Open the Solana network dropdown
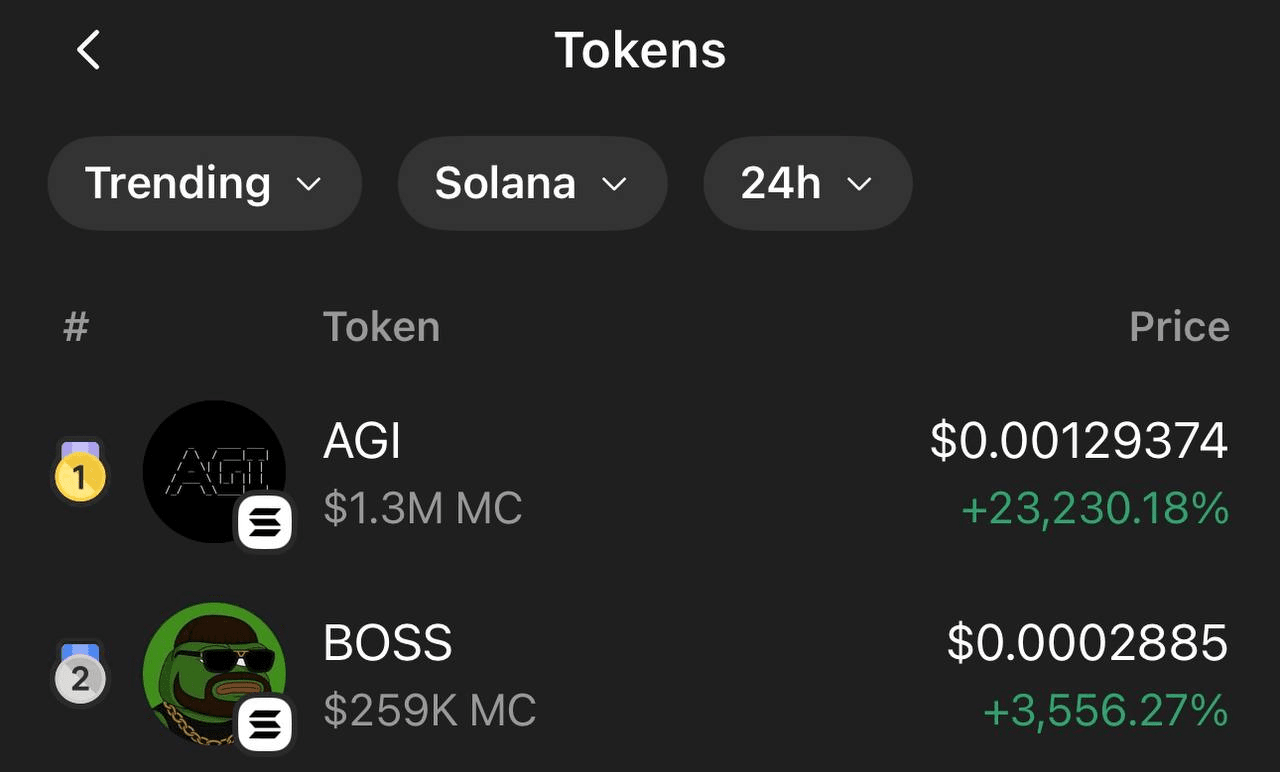 pos(531,184)
